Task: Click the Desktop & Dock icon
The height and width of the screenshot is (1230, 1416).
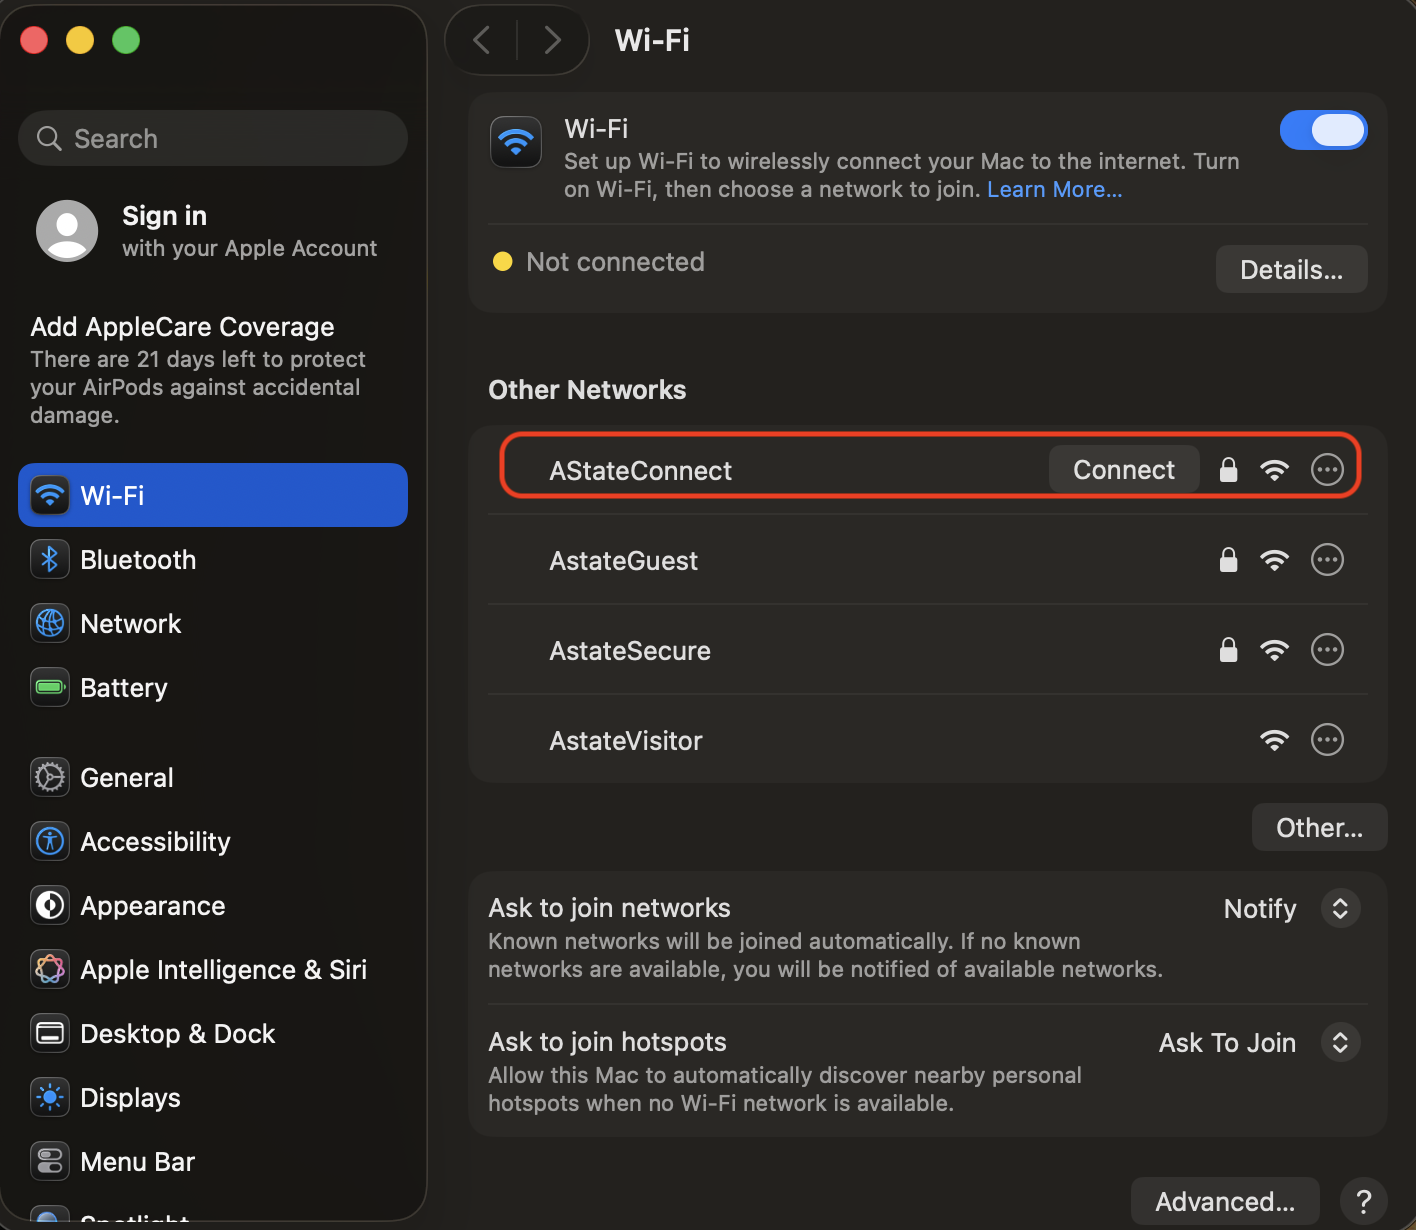Action: pos(50,1034)
